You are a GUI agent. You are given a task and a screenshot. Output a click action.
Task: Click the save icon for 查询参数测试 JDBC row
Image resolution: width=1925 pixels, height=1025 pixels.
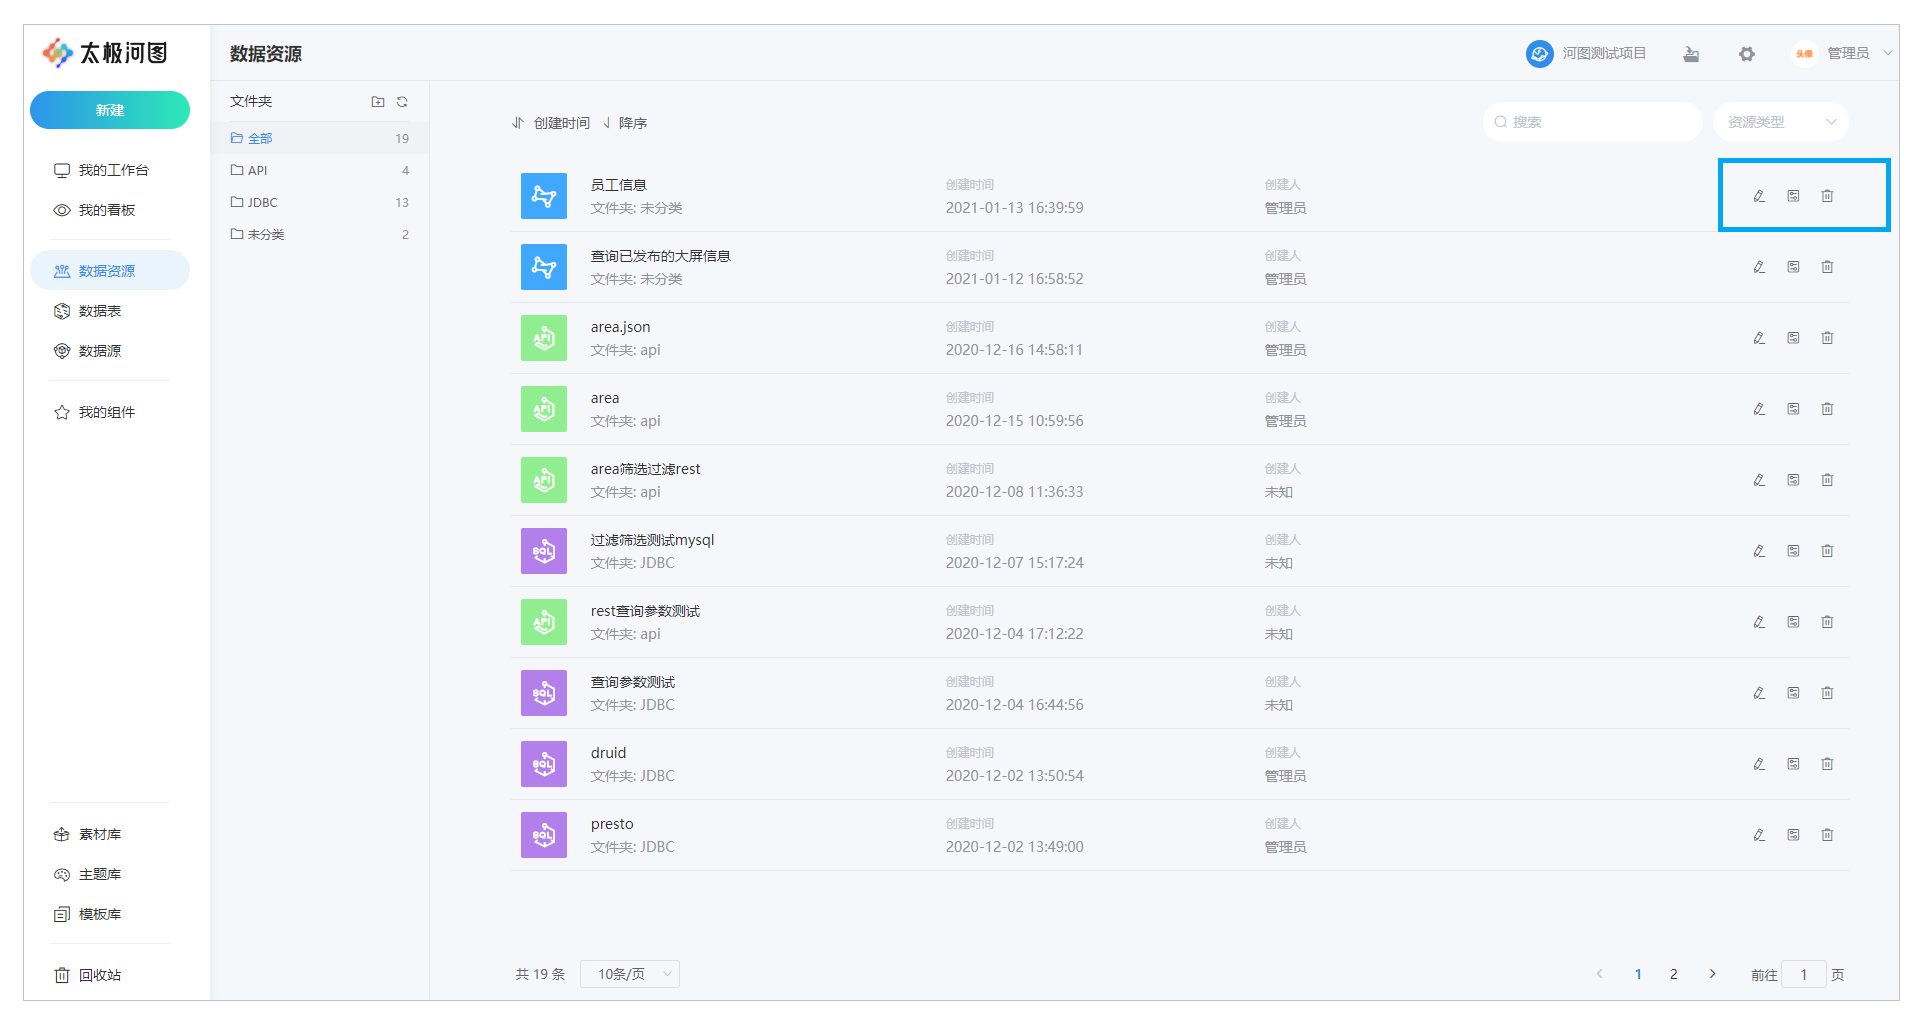(1793, 693)
